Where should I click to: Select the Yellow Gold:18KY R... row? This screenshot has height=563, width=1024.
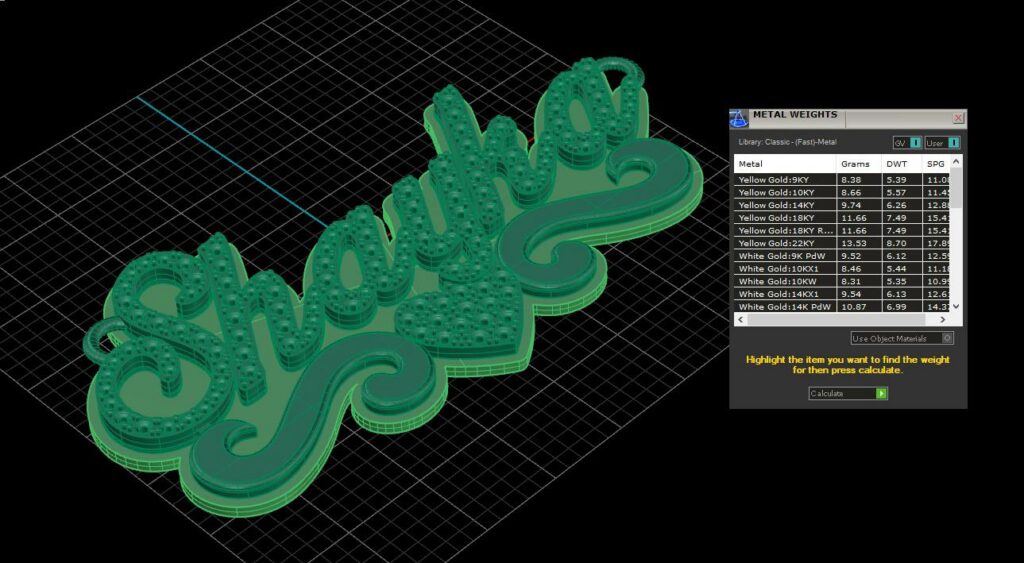pyautogui.click(x=842, y=231)
